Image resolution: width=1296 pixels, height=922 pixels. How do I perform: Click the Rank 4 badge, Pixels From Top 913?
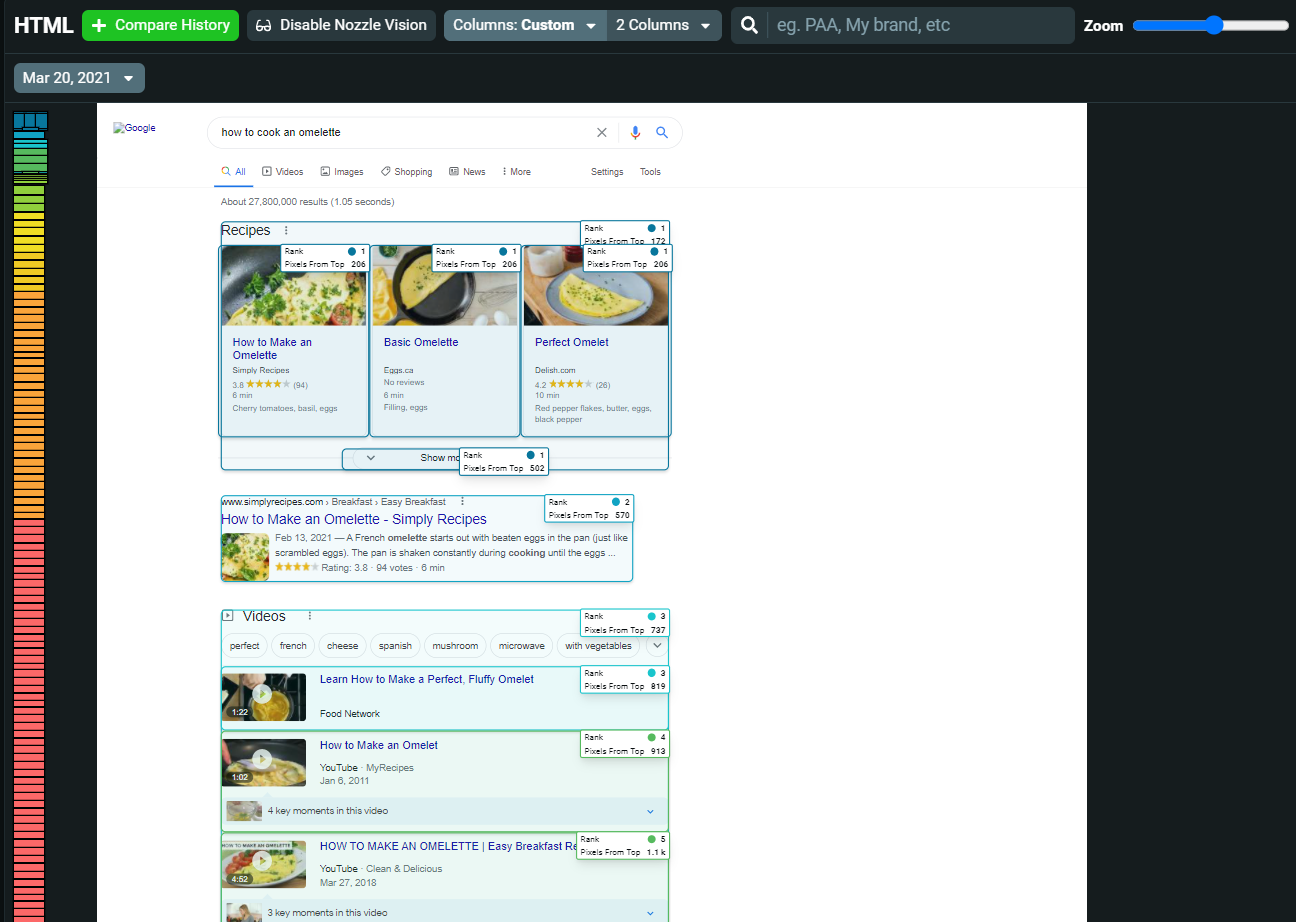tap(625, 744)
